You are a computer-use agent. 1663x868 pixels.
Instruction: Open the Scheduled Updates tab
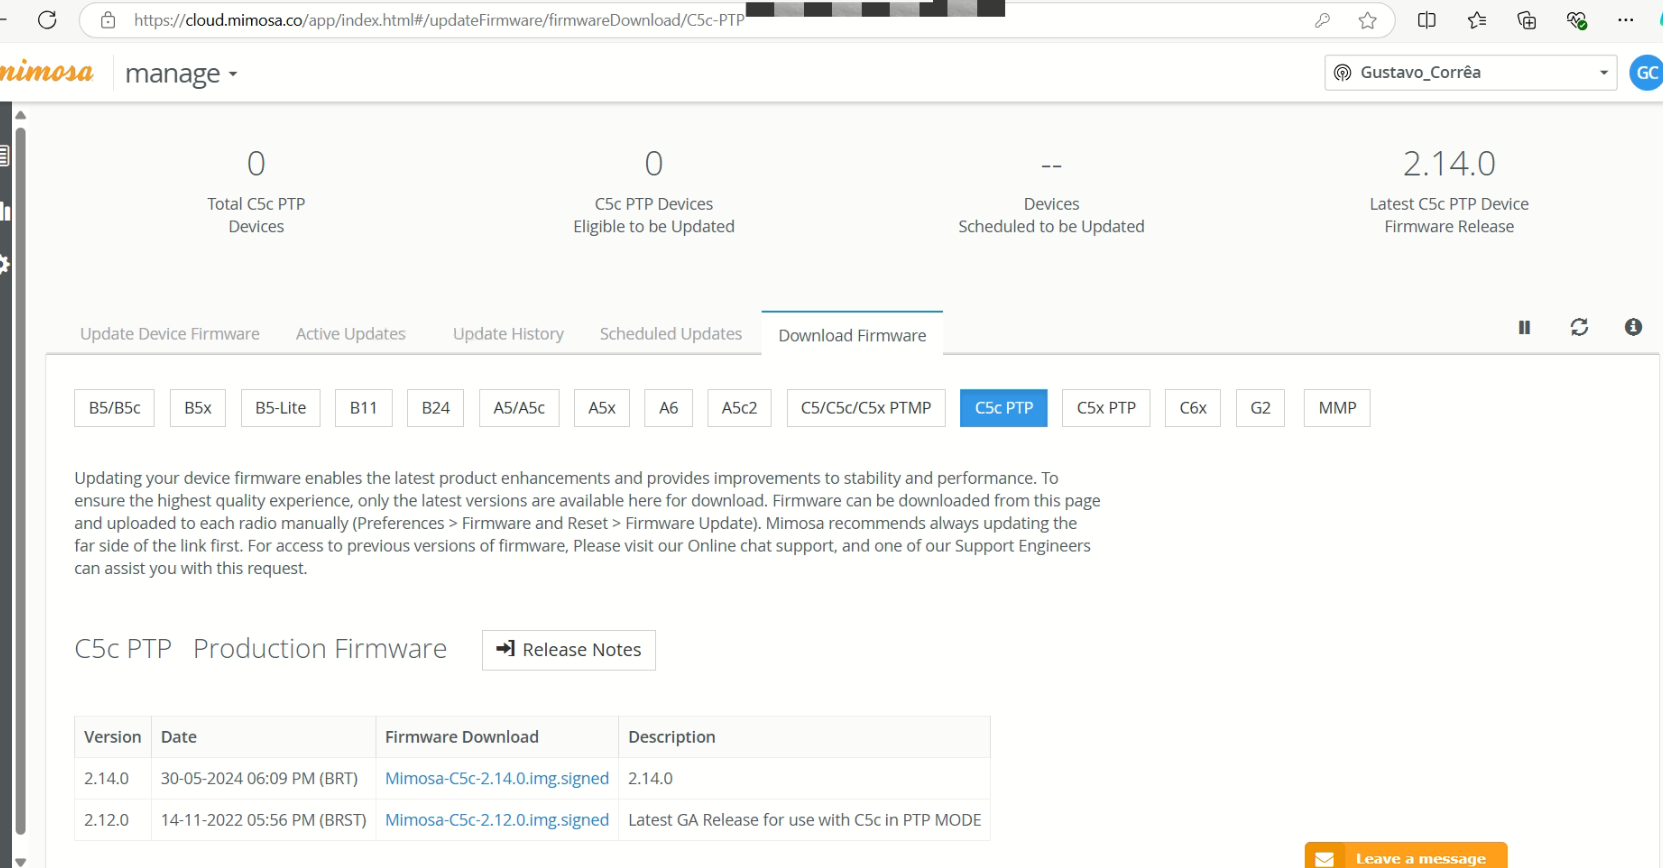click(x=671, y=334)
